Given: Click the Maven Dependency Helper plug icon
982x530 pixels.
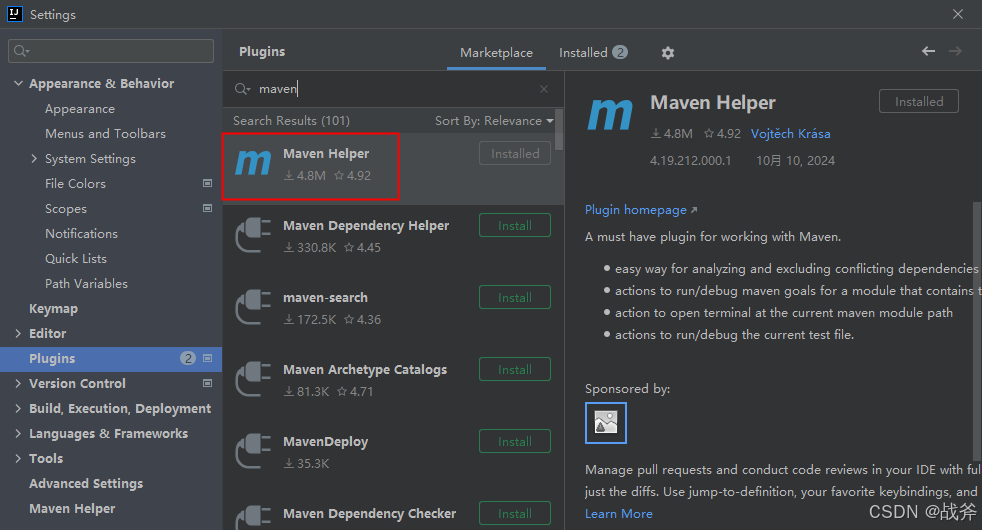Looking at the screenshot, I should (x=253, y=236).
